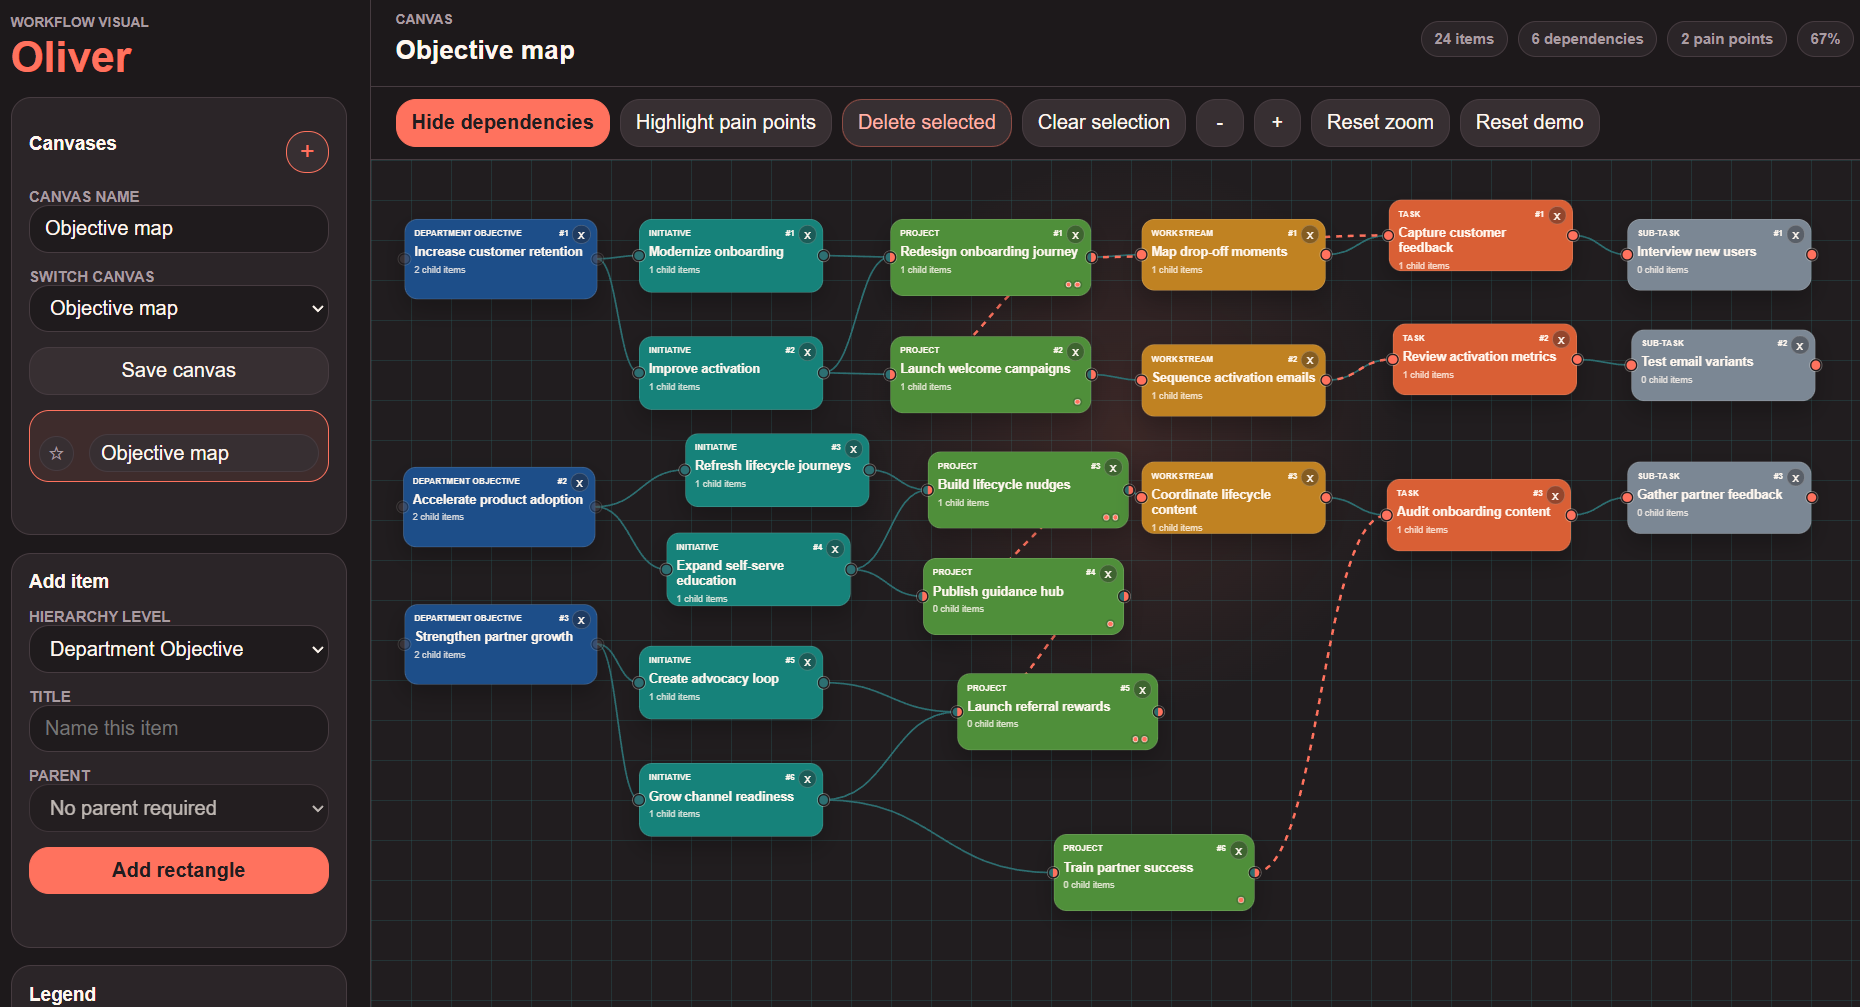The image size is (1860, 1007).
Task: Remove the Publish guidance hub card
Action: pos(1108,574)
